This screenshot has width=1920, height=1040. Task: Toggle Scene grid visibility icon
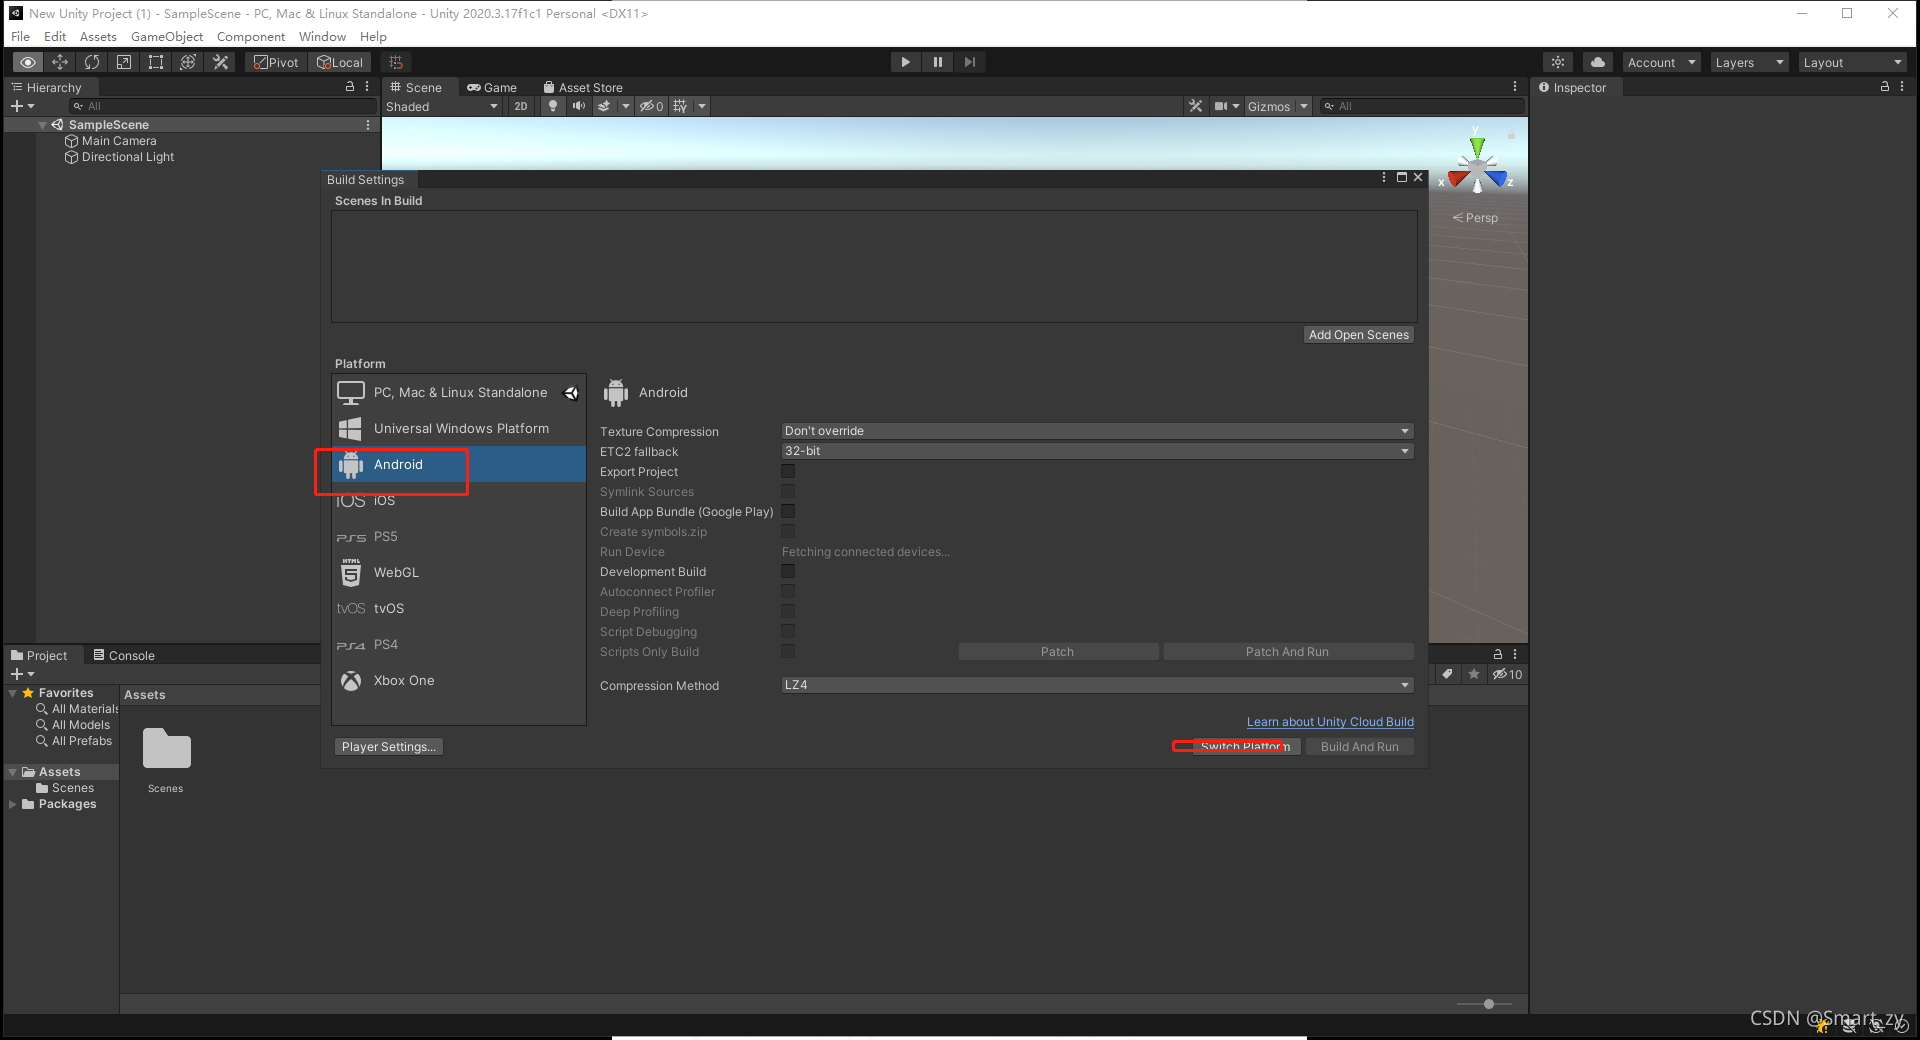tap(680, 106)
